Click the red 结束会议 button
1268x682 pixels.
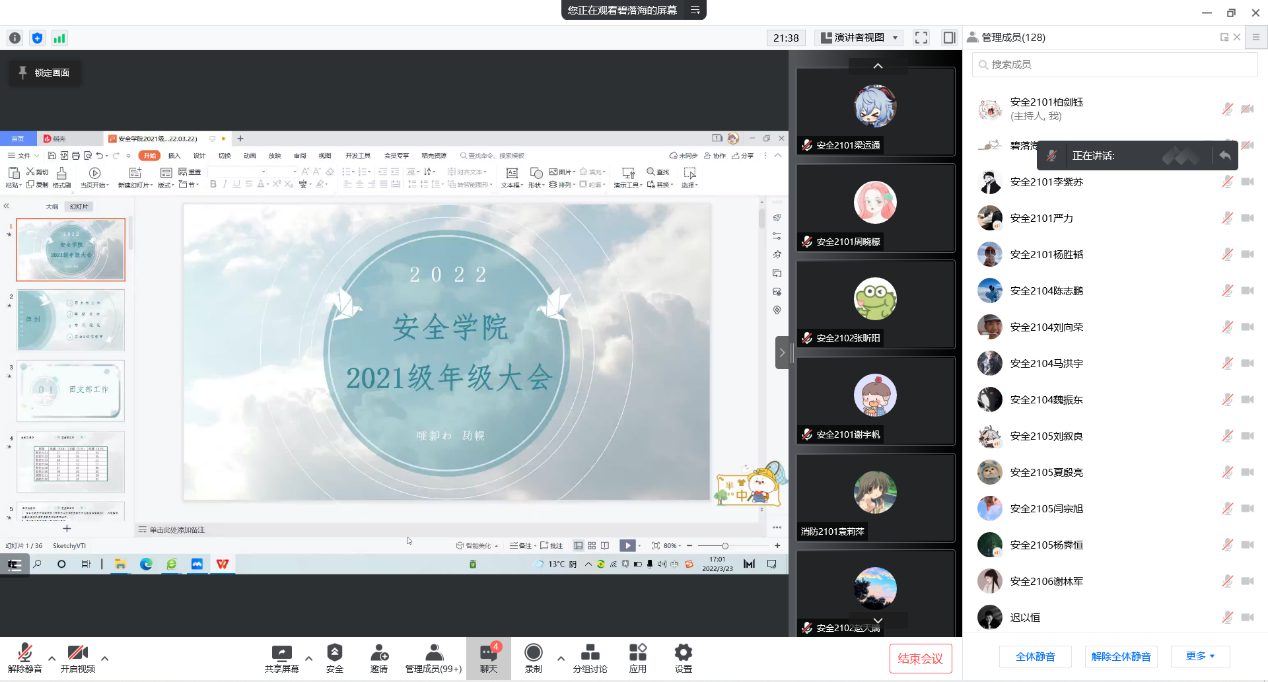(x=920, y=658)
